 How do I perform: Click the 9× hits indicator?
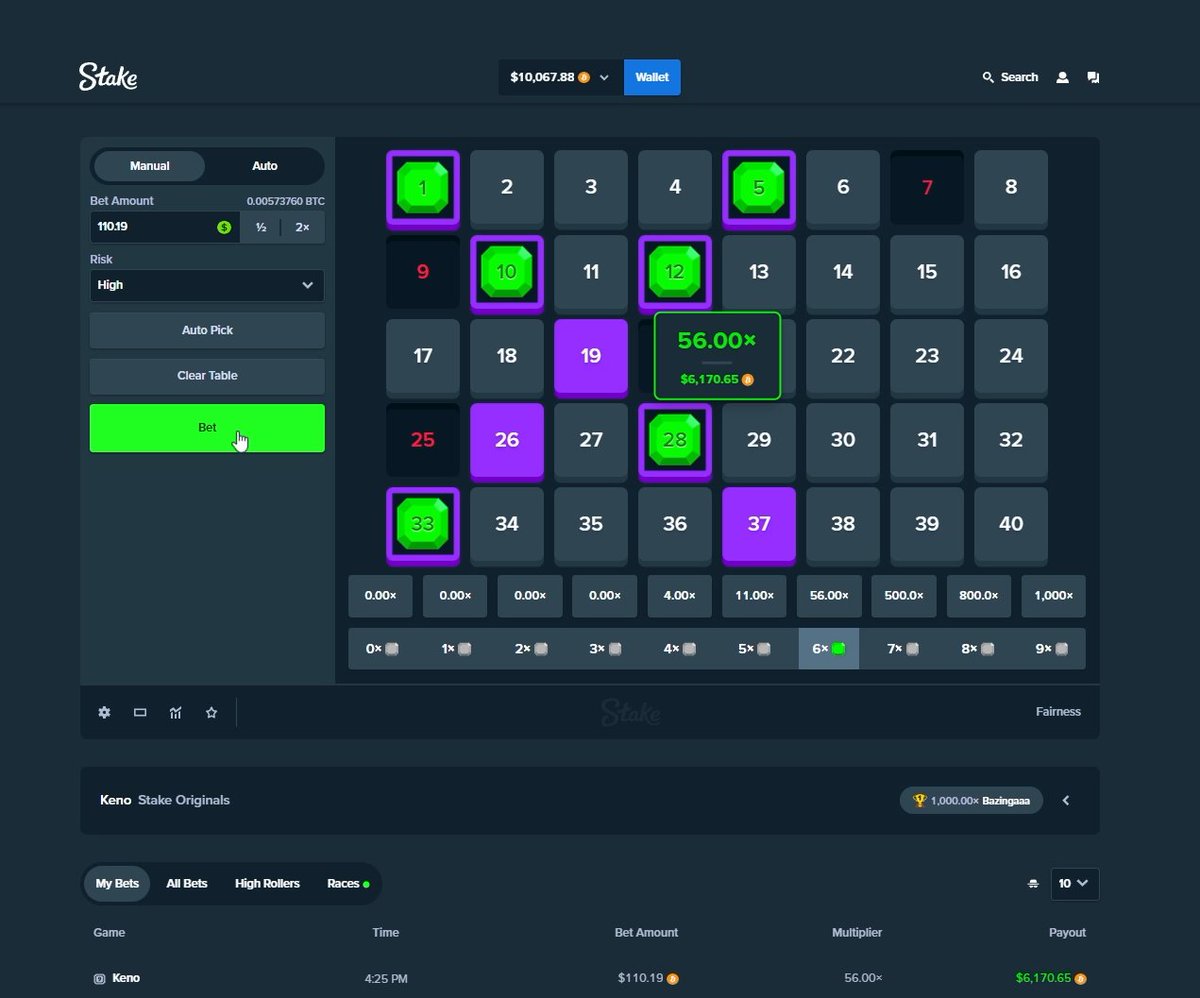[1053, 648]
